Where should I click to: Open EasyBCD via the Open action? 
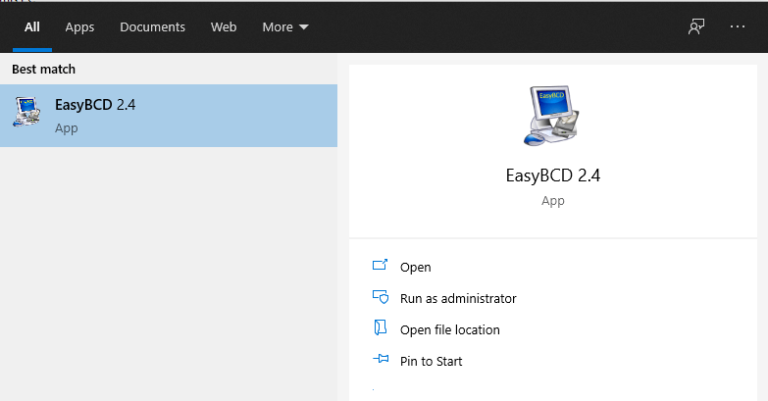pyautogui.click(x=415, y=267)
